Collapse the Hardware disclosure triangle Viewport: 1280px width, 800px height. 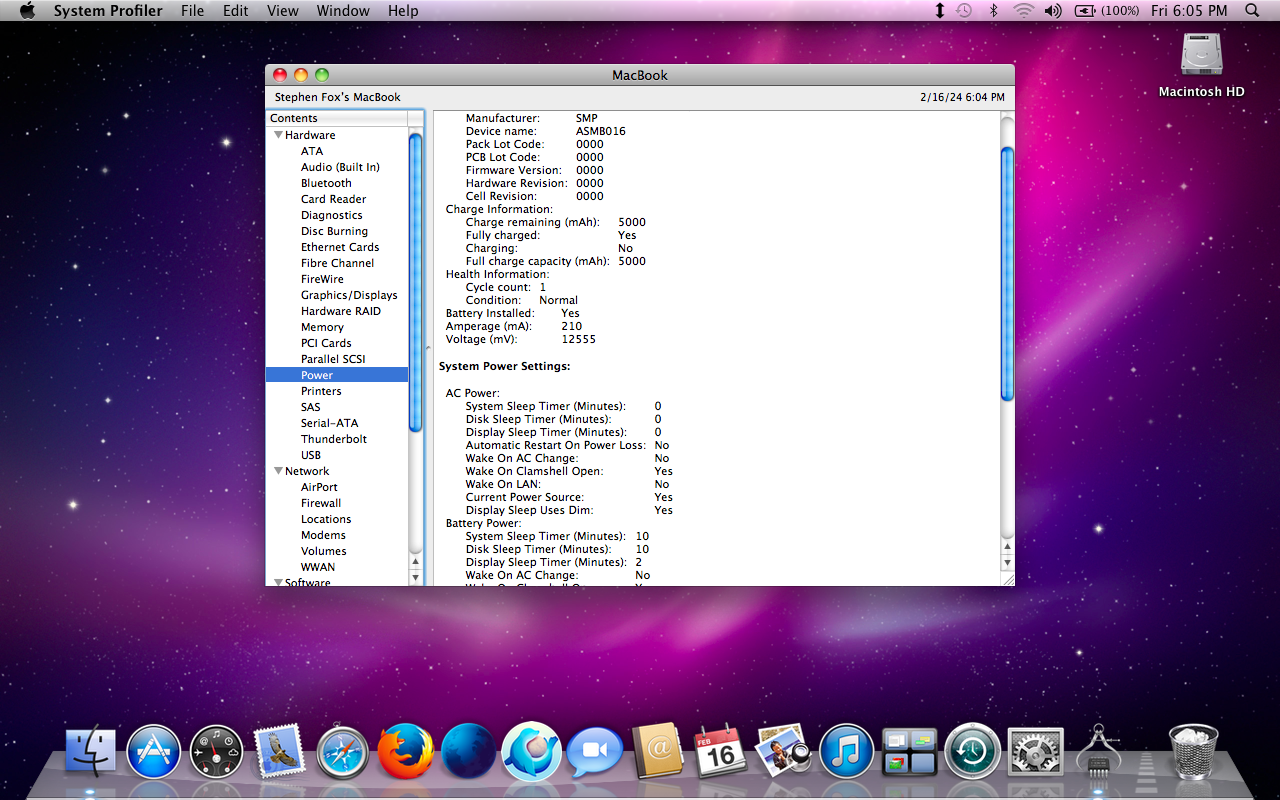(x=278, y=135)
